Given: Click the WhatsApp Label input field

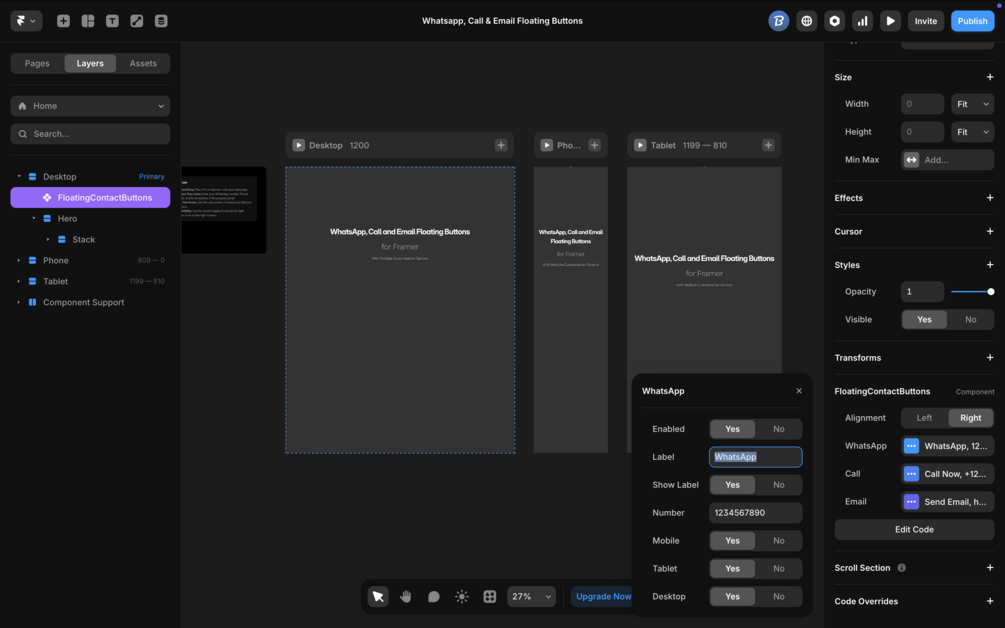Looking at the screenshot, I should point(756,457).
